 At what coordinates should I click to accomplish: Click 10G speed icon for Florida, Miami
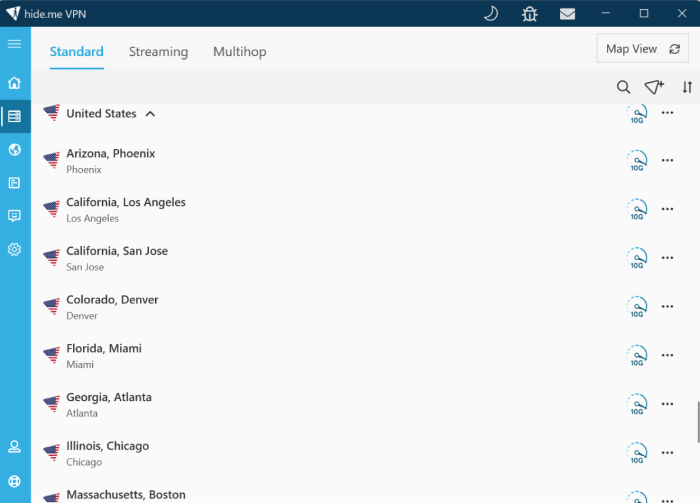tap(637, 355)
